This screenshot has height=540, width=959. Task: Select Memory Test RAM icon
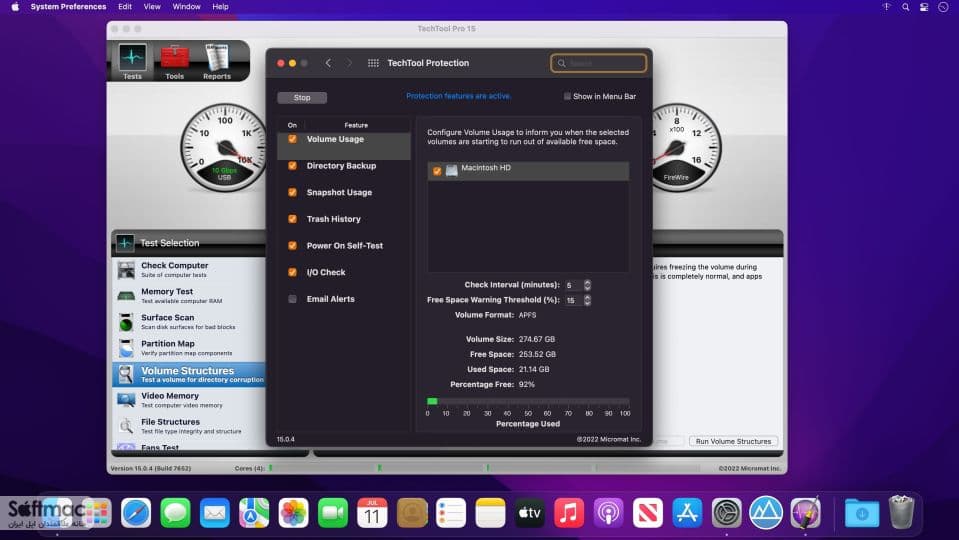126,296
